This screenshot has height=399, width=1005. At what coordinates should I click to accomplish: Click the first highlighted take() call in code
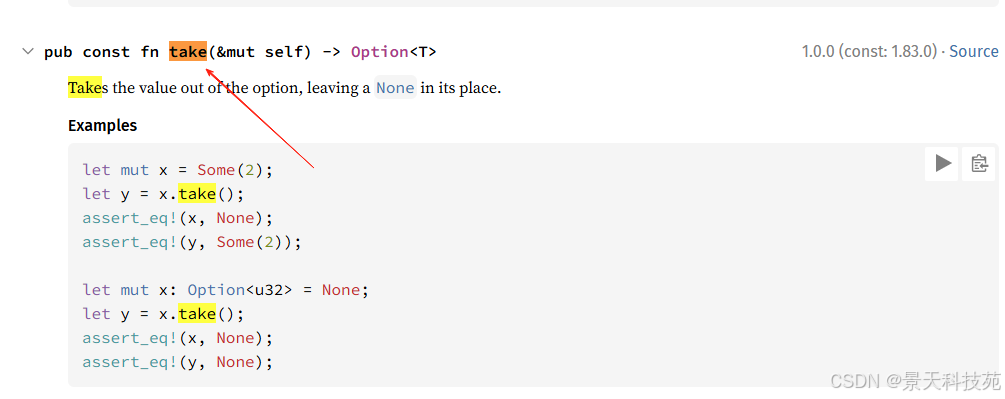click(197, 194)
